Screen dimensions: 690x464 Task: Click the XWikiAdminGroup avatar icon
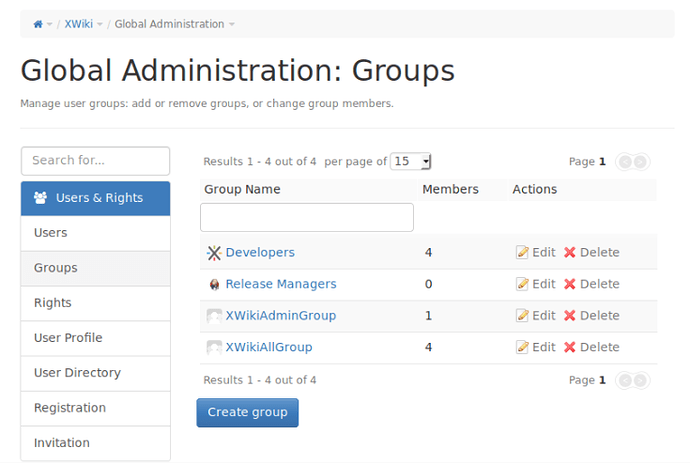click(x=214, y=316)
